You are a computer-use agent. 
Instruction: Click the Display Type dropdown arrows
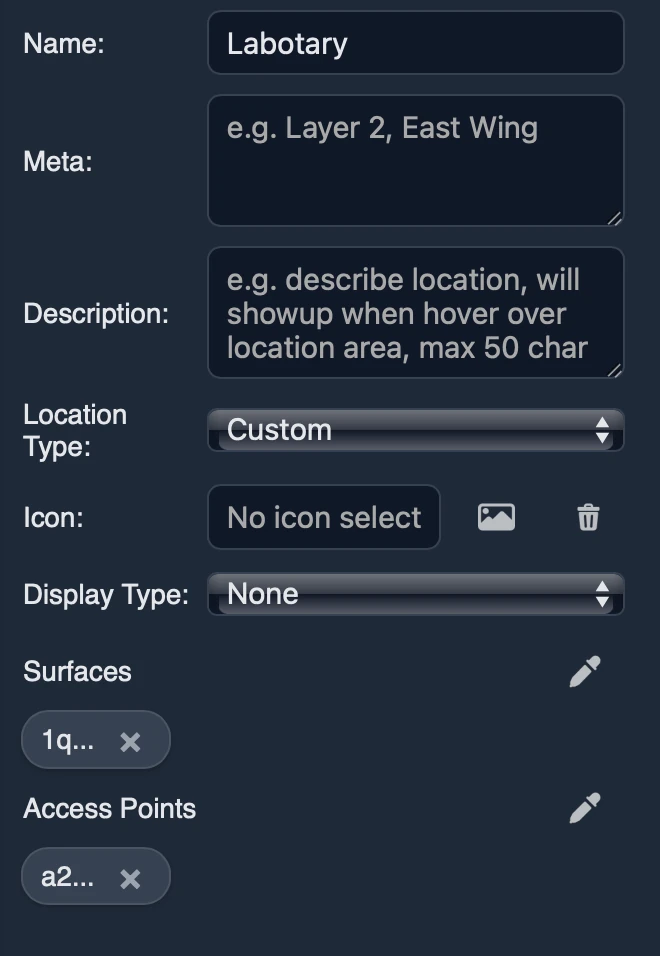(601, 593)
